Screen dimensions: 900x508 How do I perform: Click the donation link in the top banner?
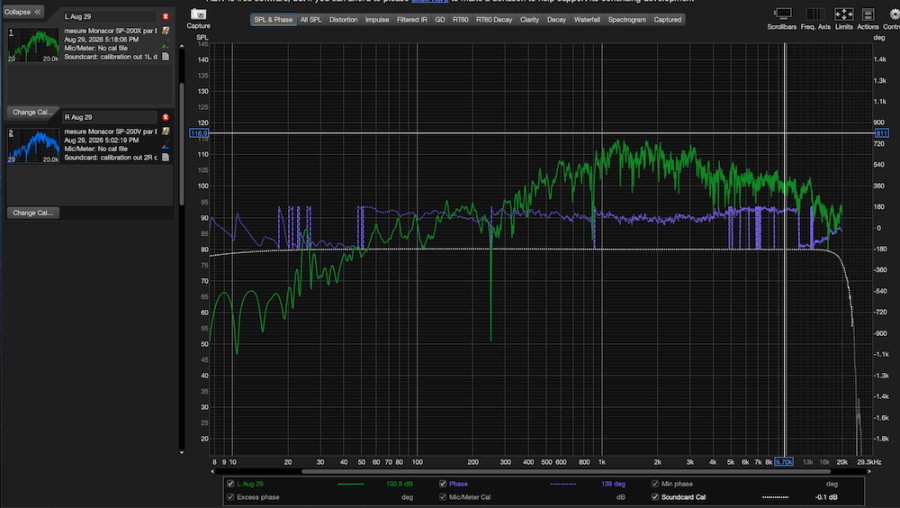pos(429,1)
